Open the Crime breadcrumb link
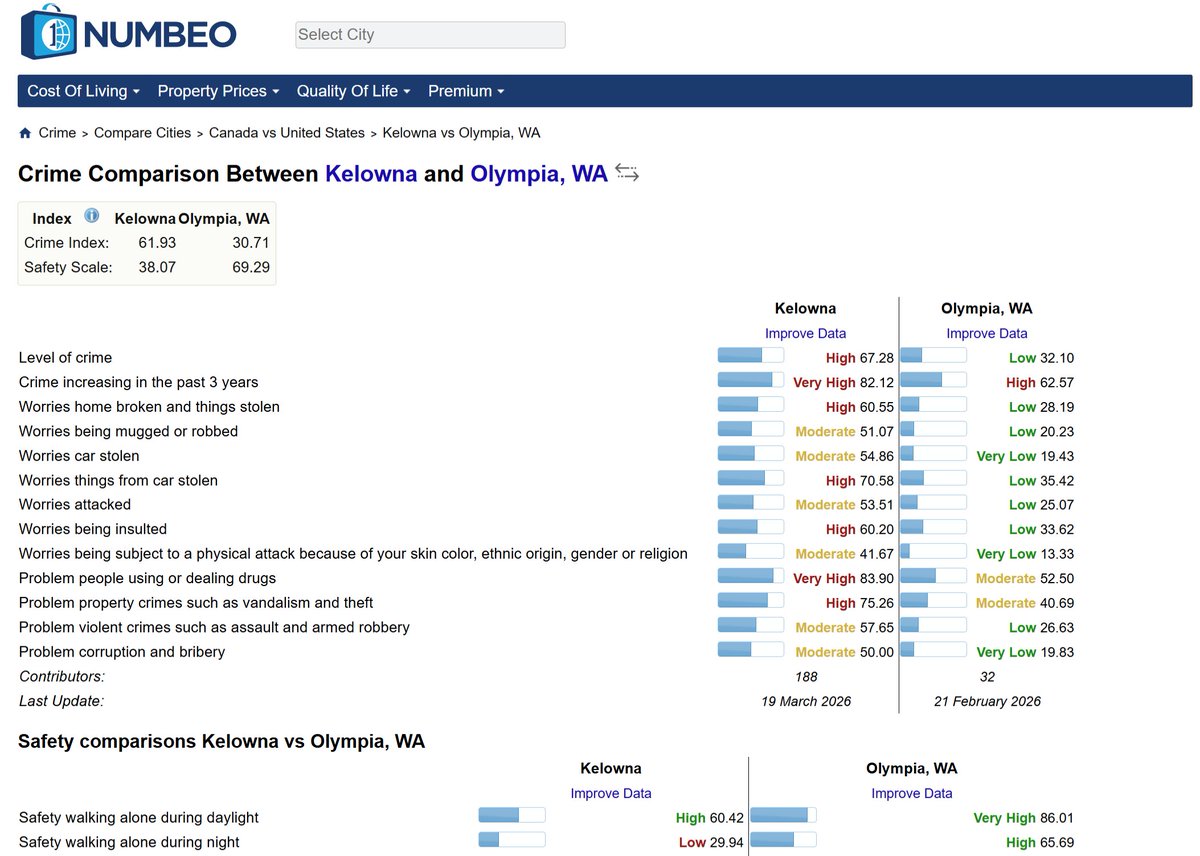The height and width of the screenshot is (856, 1200). tap(57, 133)
